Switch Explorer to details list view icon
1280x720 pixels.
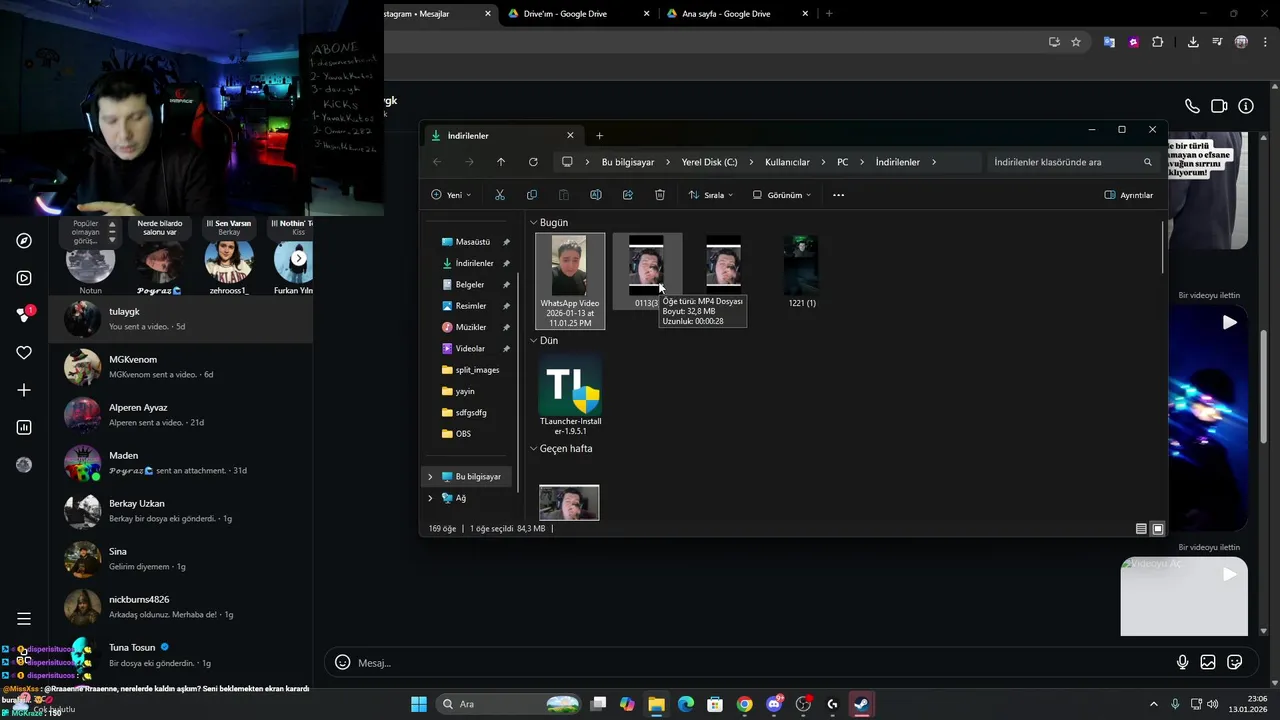(x=1141, y=529)
